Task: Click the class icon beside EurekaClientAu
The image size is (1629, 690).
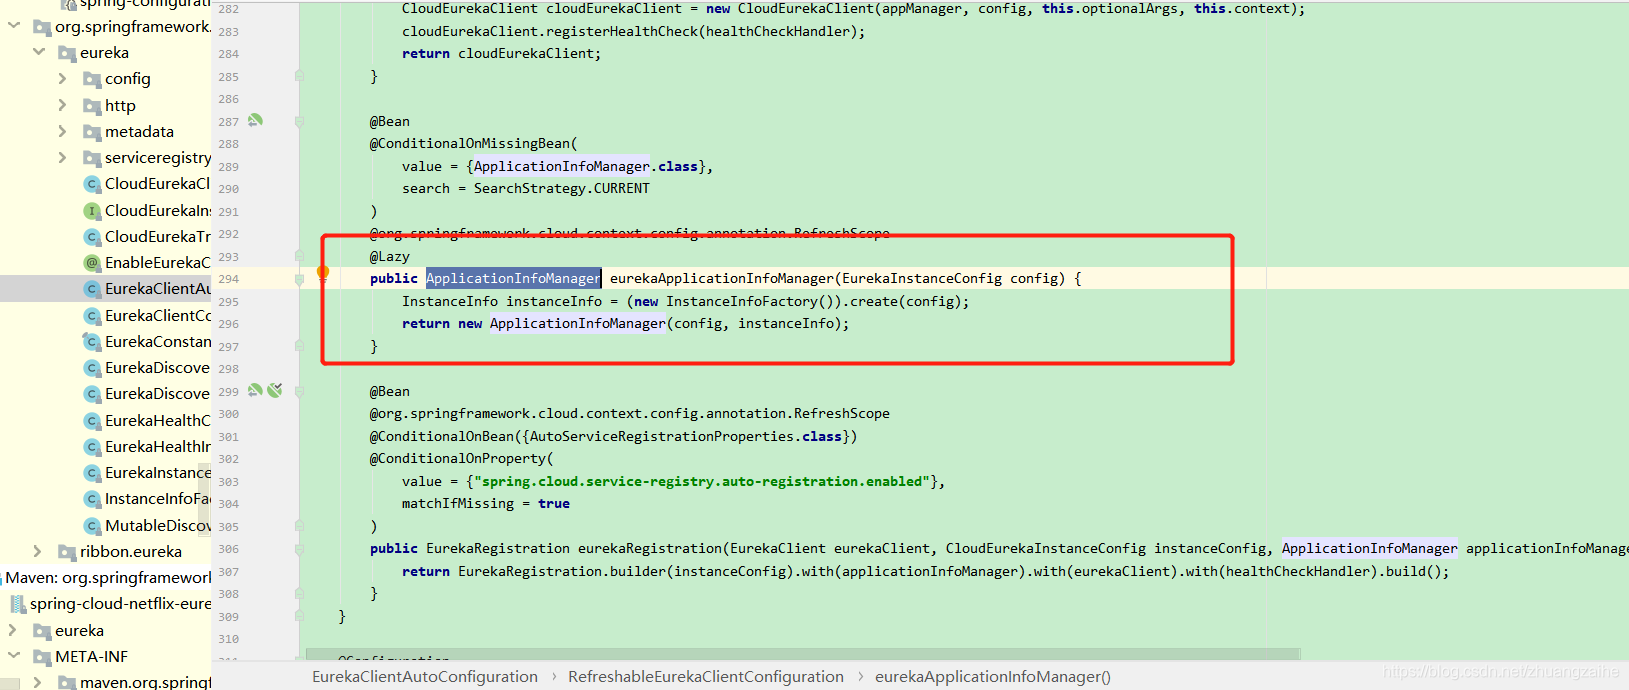Action: (92, 289)
